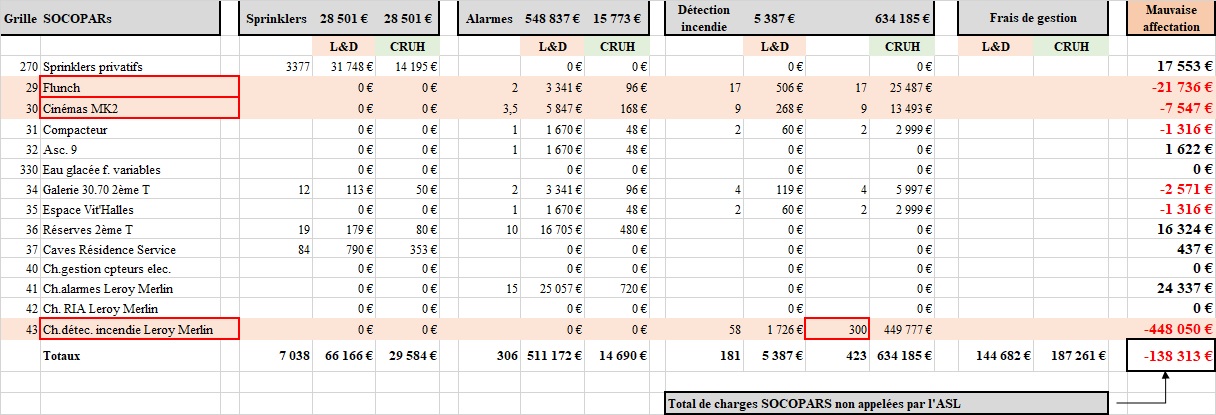Click the 14 195 € cell

[408, 67]
